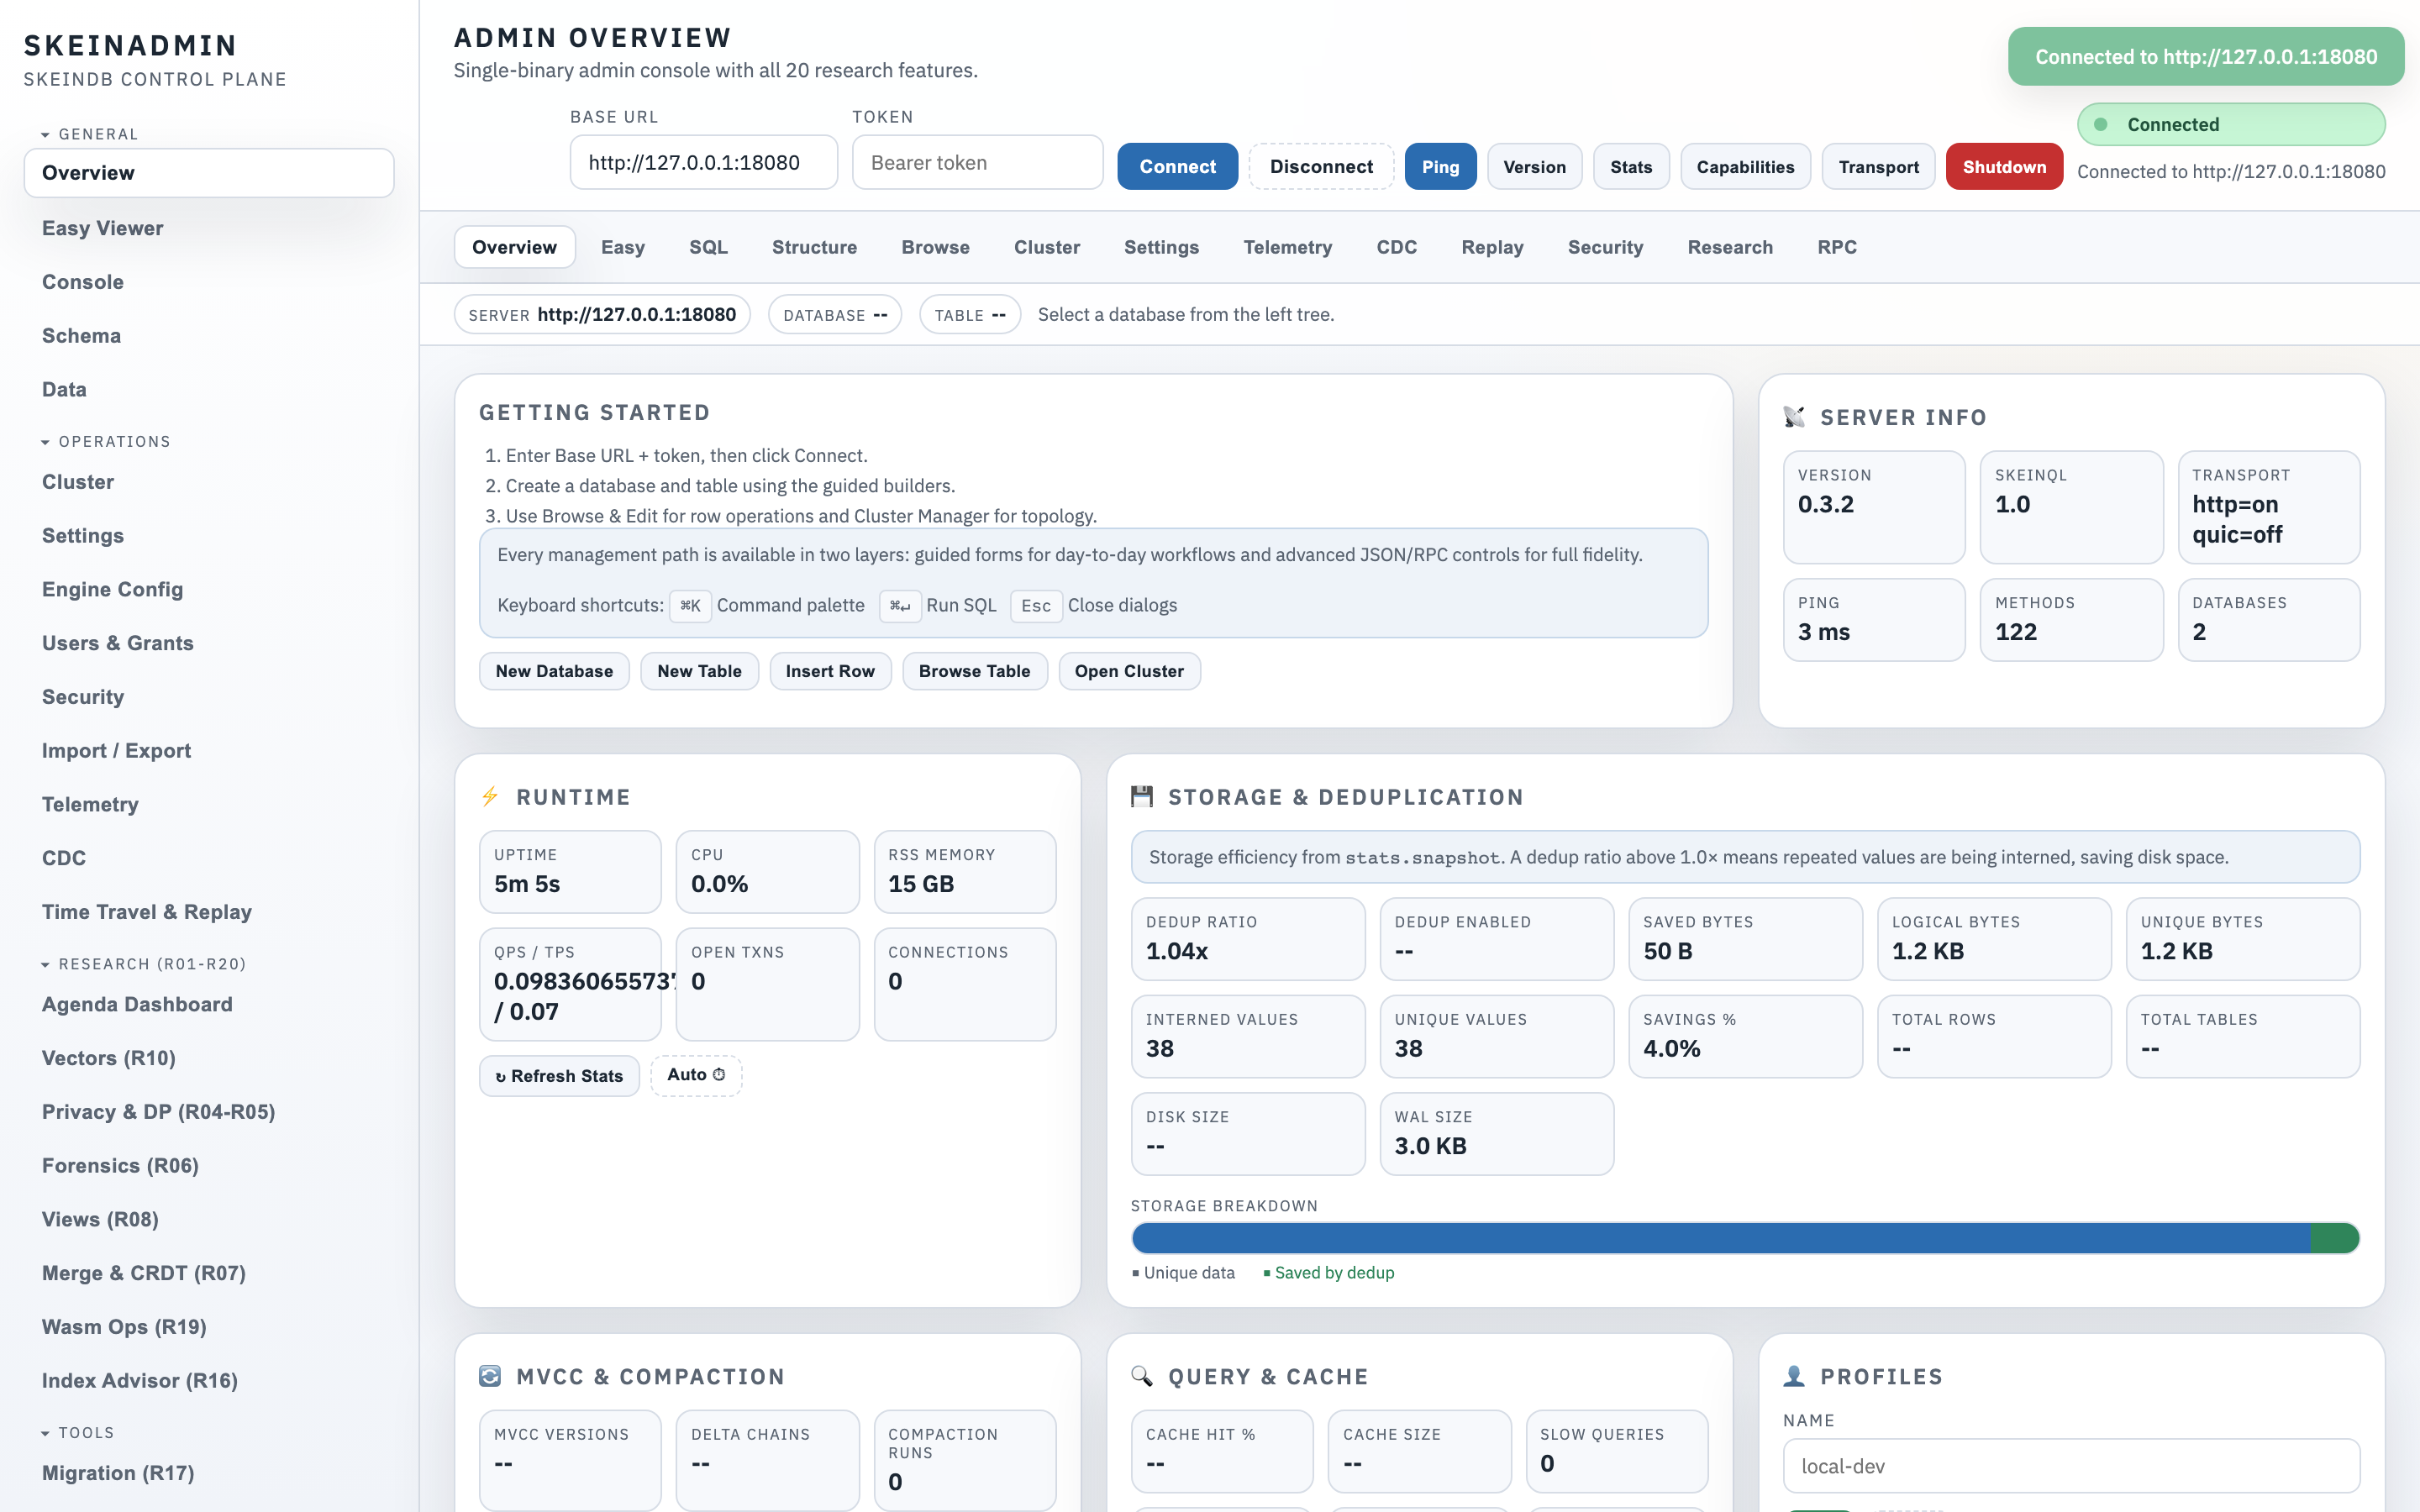Click the Version button
This screenshot has height=1512, width=2420.
[x=1534, y=166]
